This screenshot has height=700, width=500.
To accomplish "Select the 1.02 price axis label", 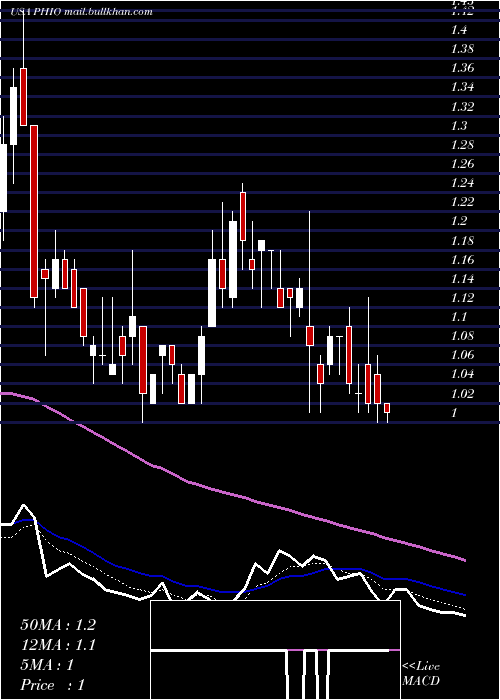I will point(462,394).
